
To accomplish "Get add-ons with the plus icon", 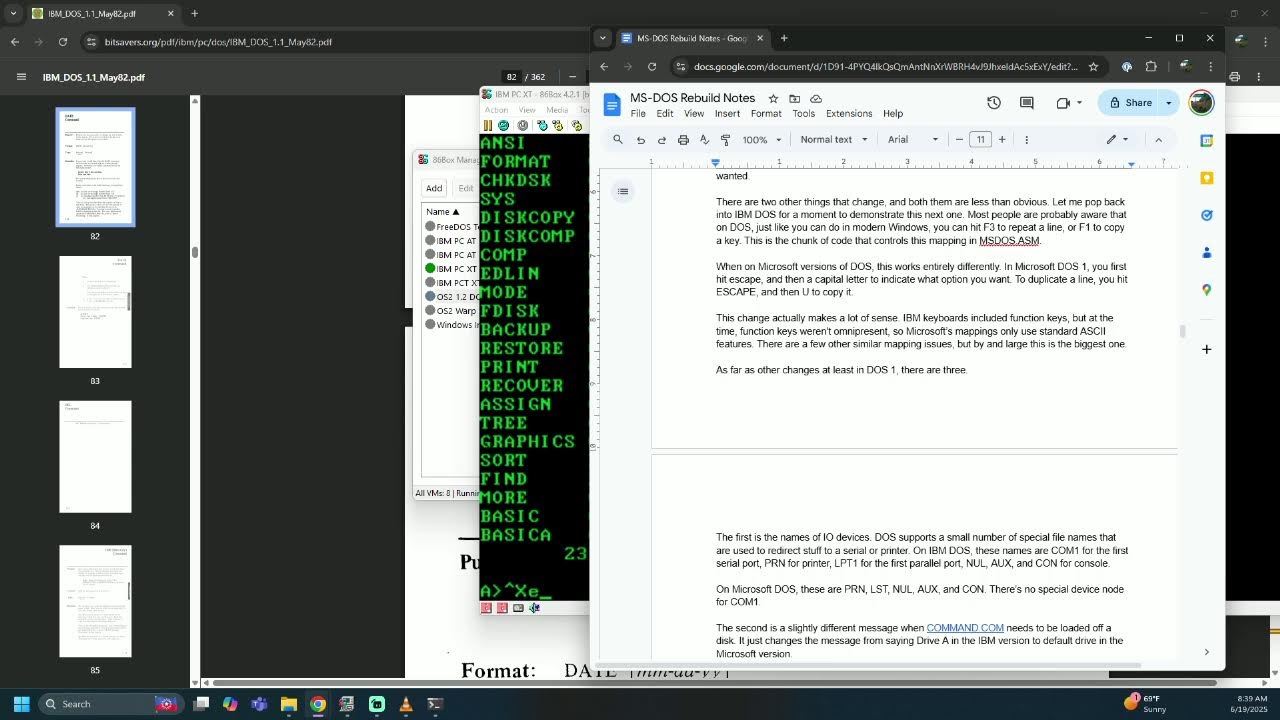I will point(1207,349).
